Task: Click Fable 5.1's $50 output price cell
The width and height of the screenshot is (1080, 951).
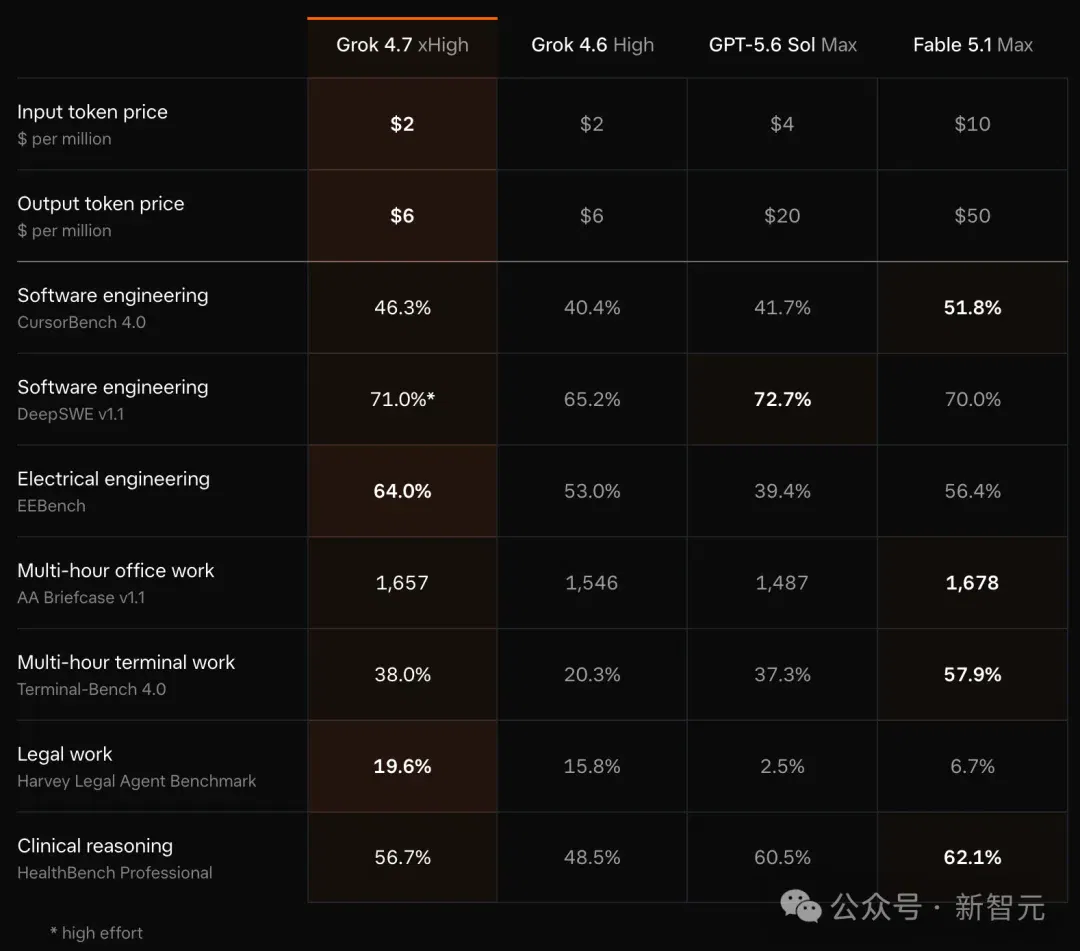Action: (973, 216)
